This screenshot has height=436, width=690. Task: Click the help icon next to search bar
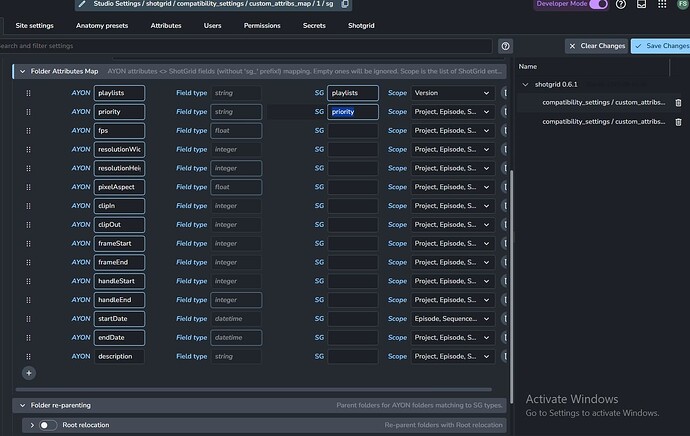[x=505, y=46]
